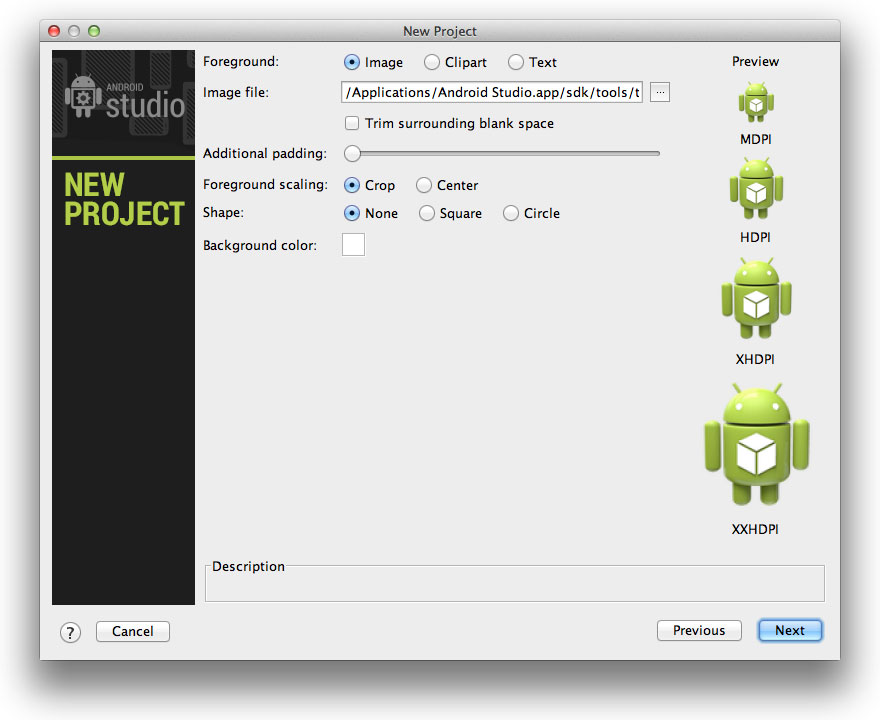This screenshot has height=720, width=880.
Task: Select Center foreground scaling
Action: (424, 185)
